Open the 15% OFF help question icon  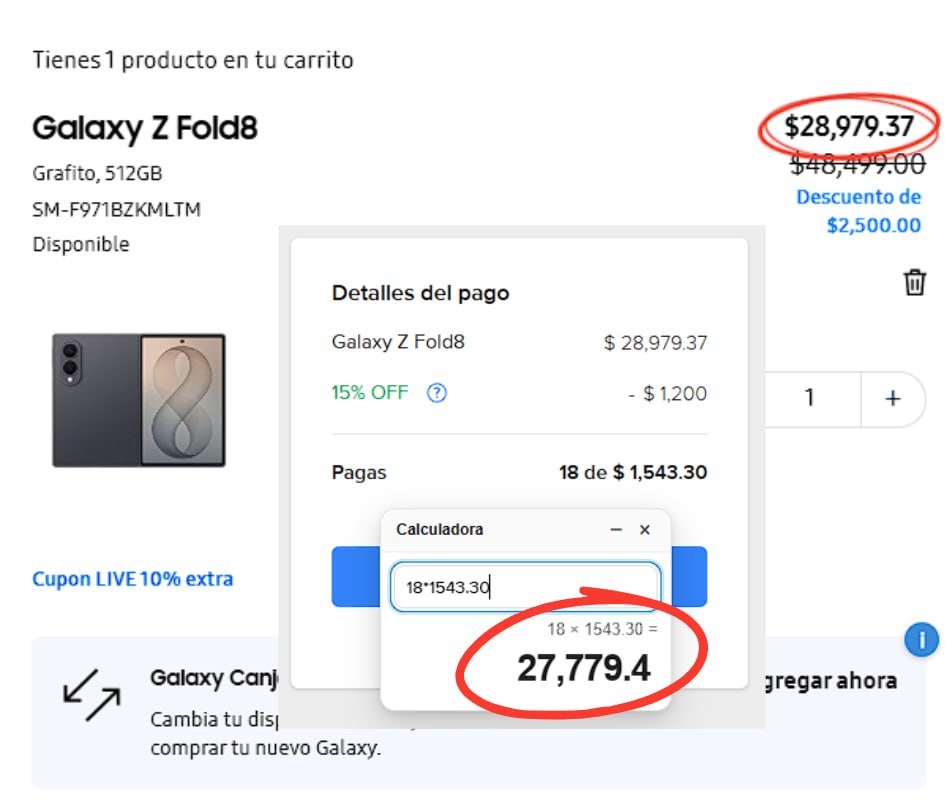(437, 393)
